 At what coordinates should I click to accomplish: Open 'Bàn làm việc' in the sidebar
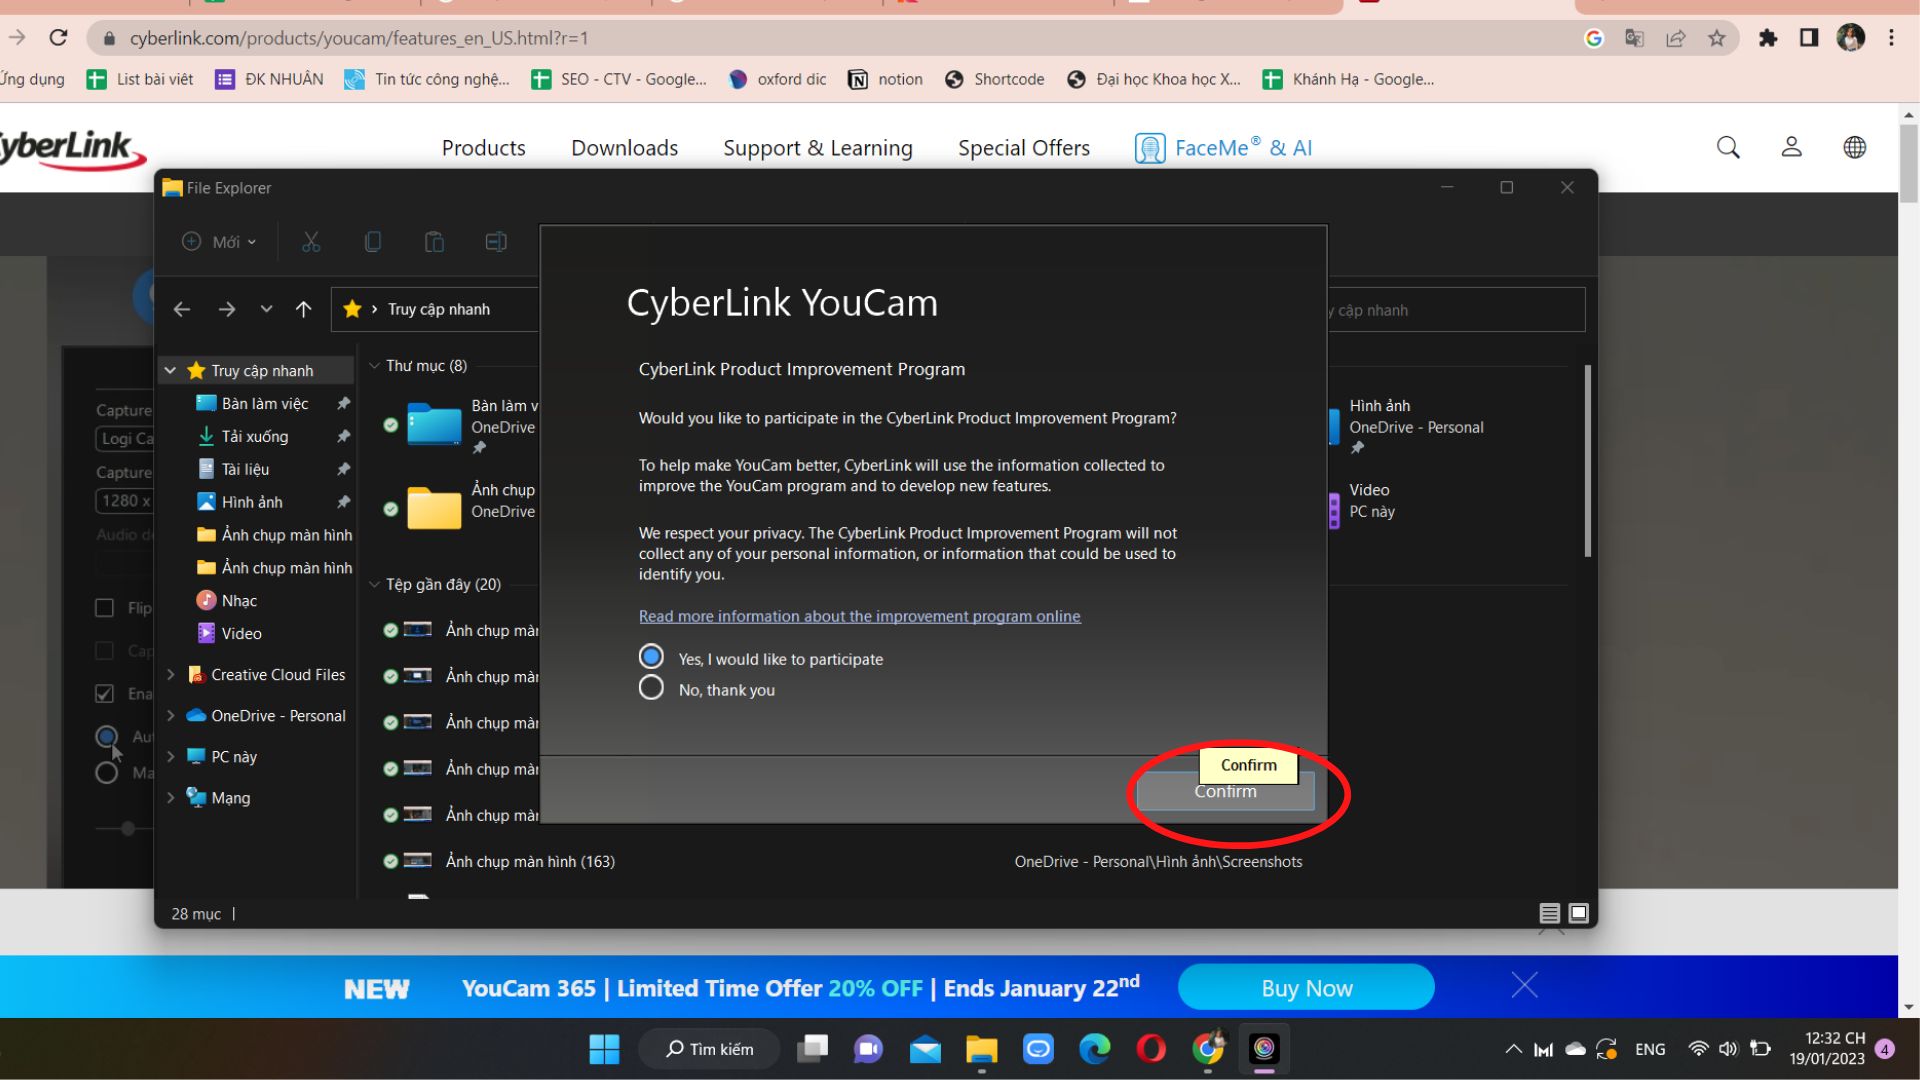click(265, 403)
